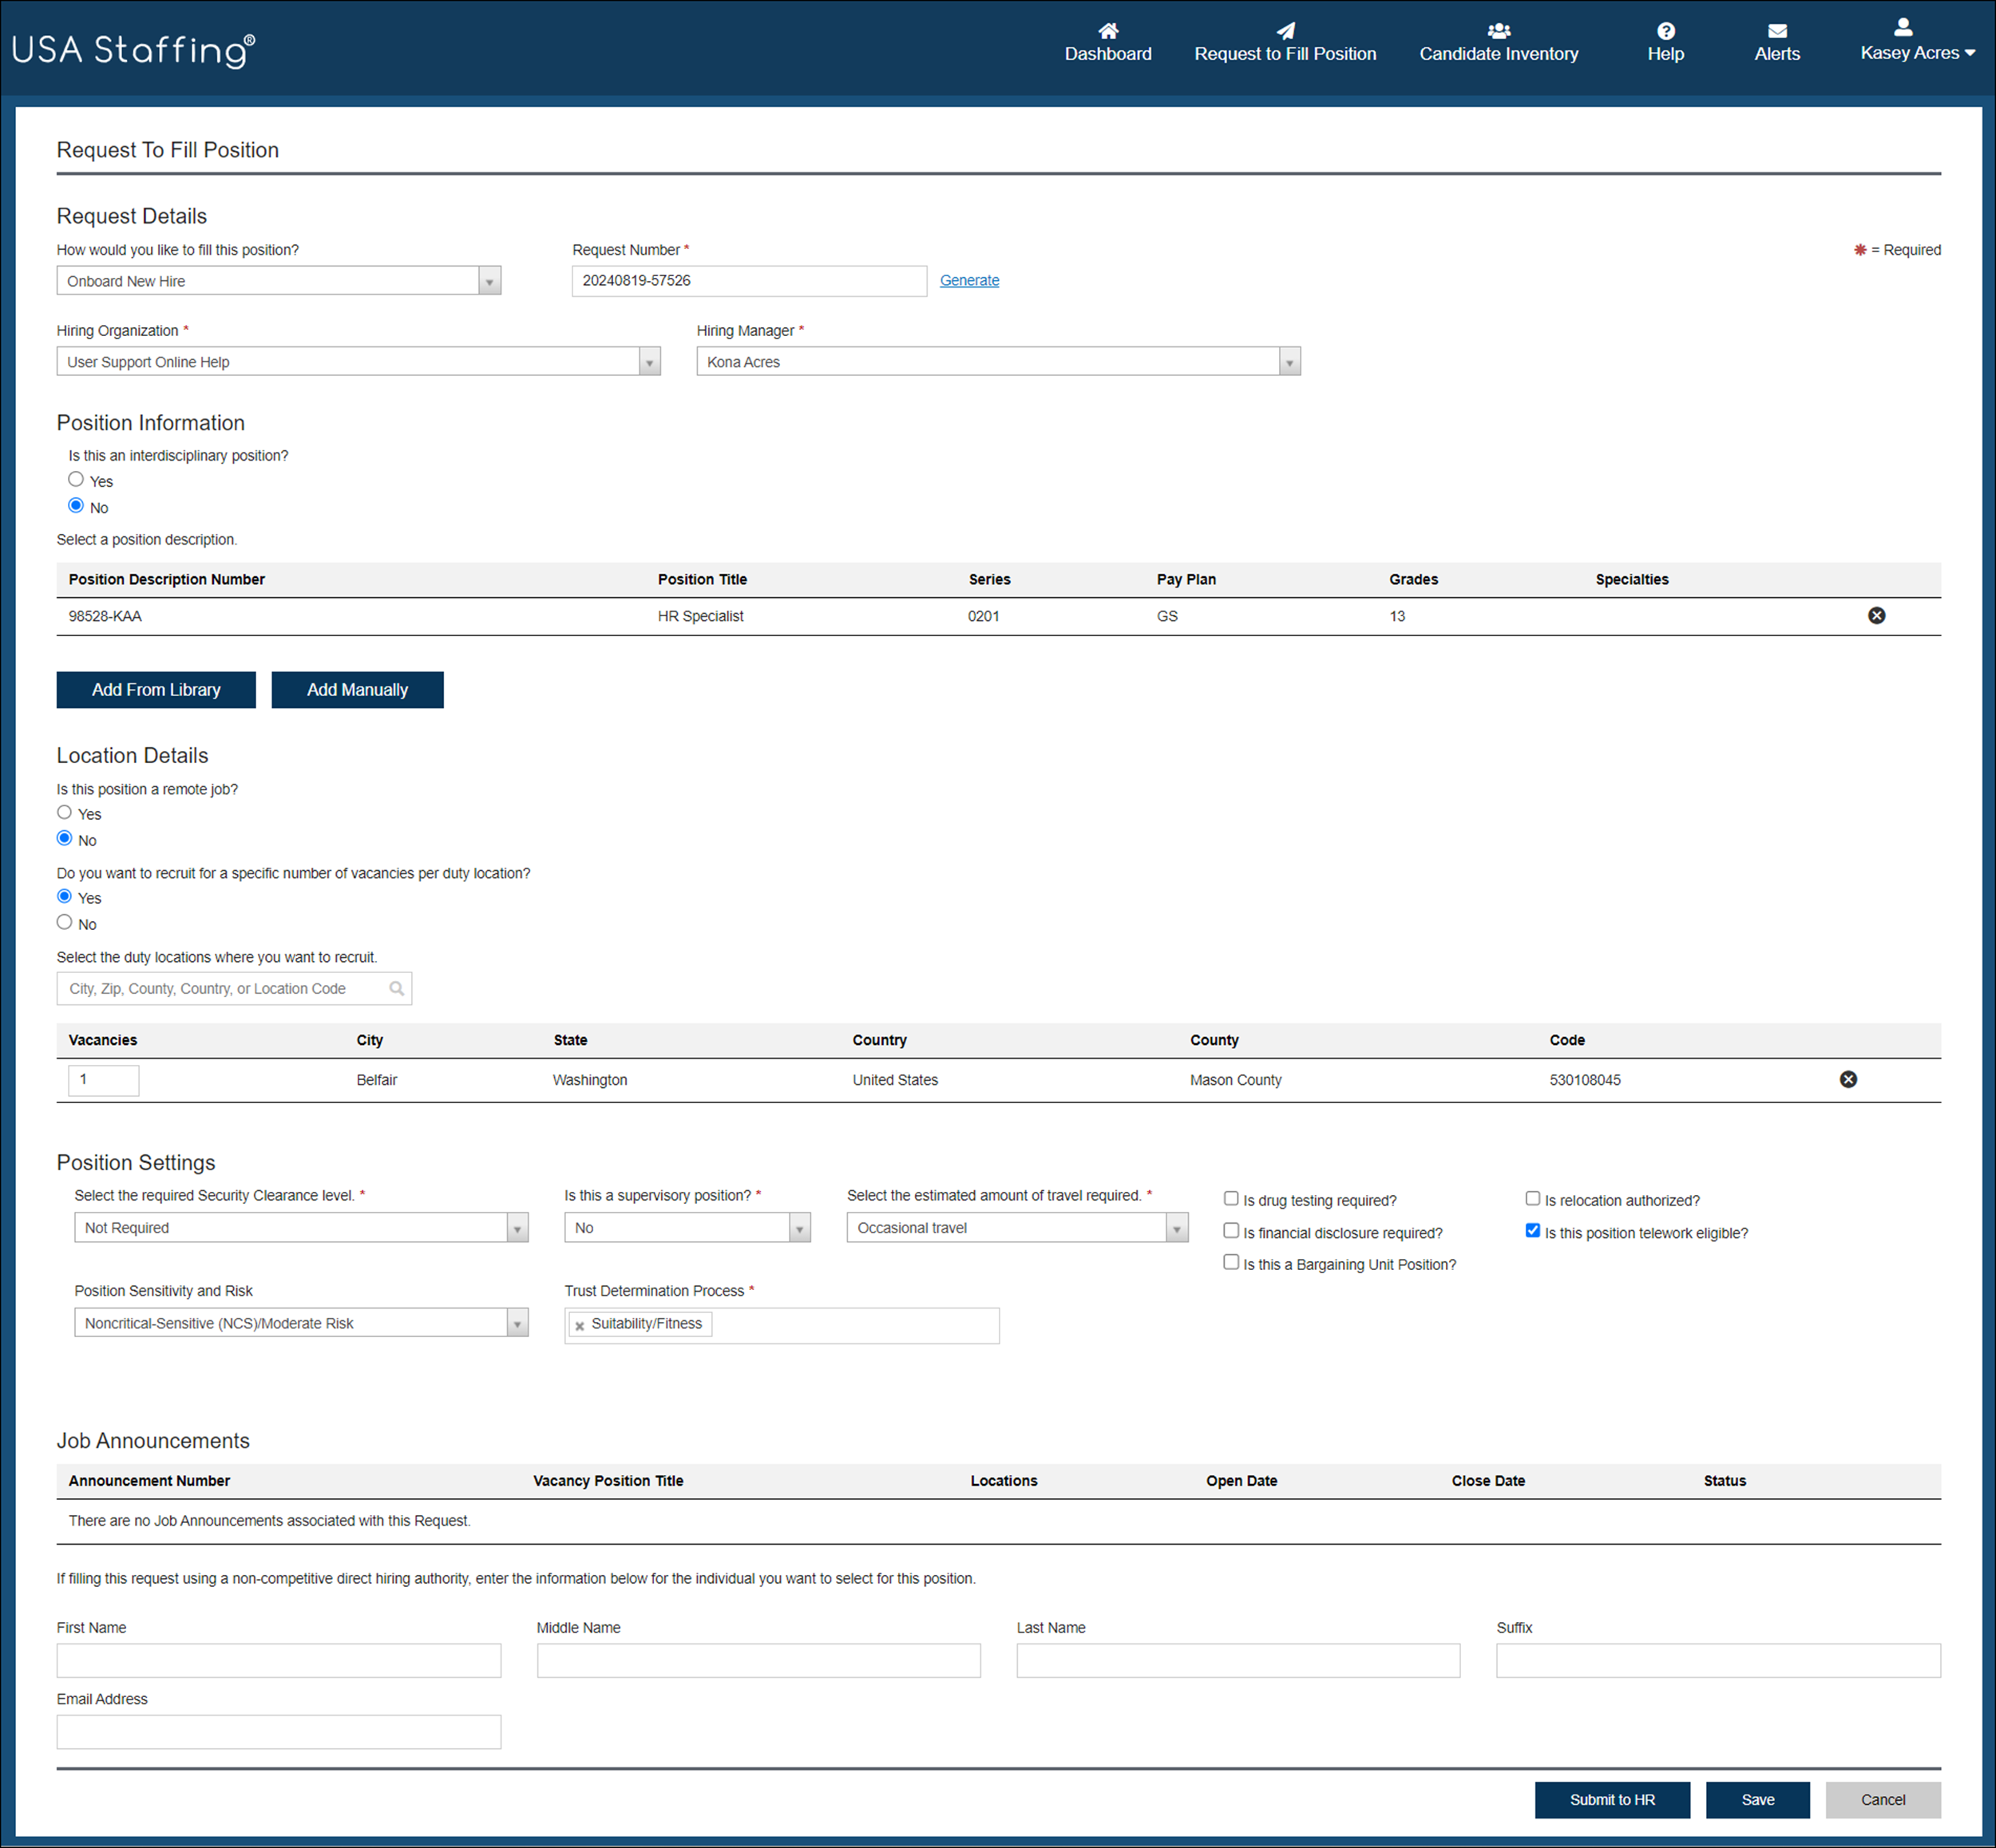
Task: Click the search magnifier in duty location field
Action: 396,988
